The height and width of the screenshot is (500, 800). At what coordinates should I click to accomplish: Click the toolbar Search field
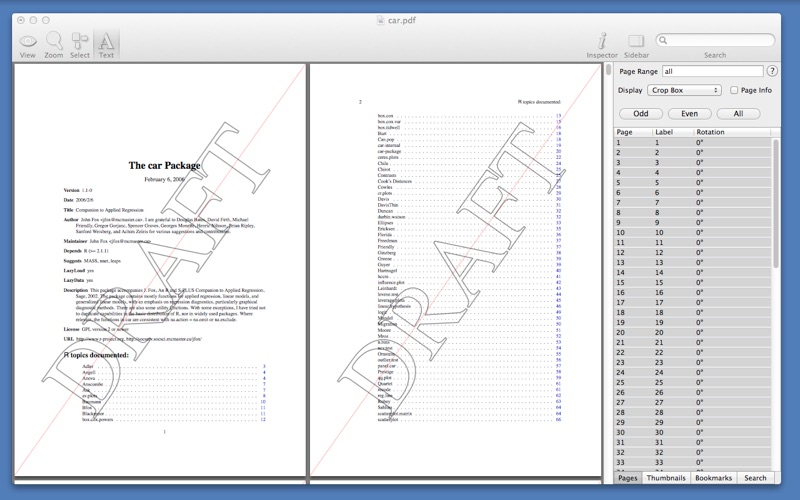pyautogui.click(x=715, y=40)
